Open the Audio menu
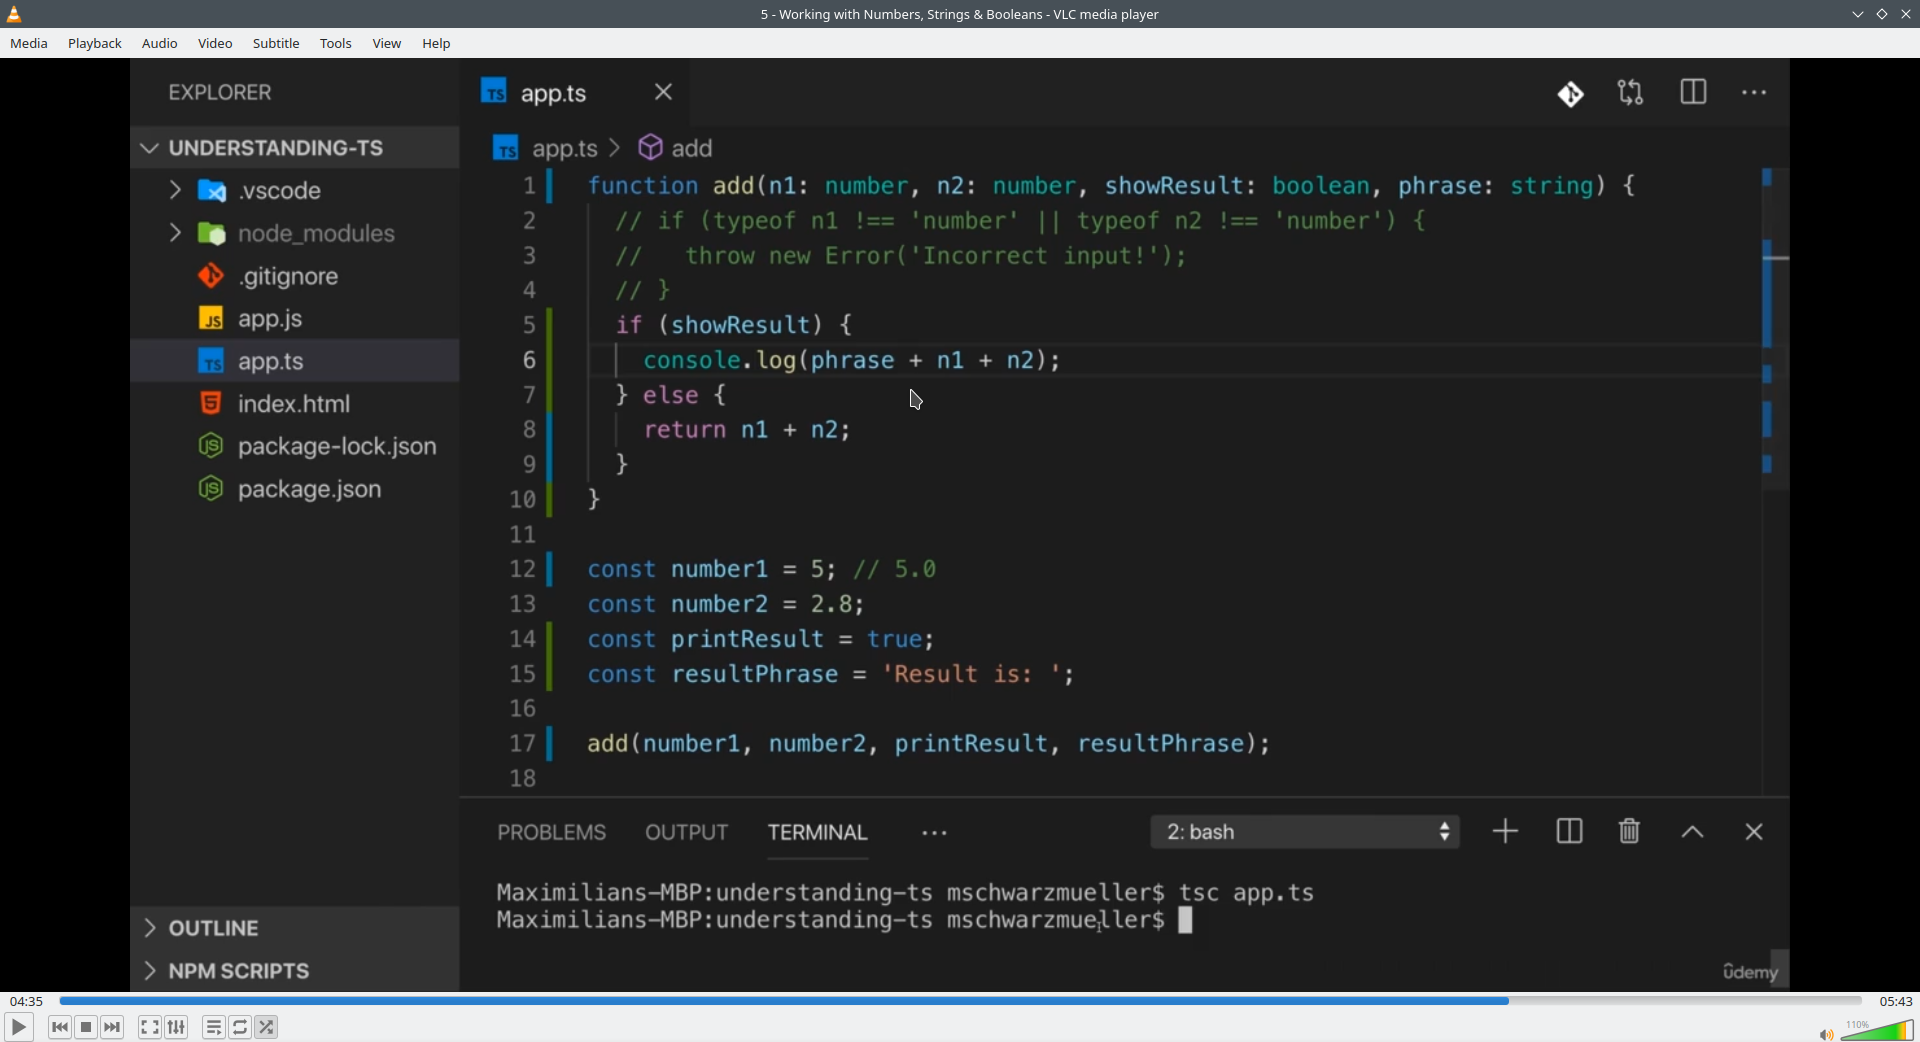Image resolution: width=1920 pixels, height=1042 pixels. pyautogui.click(x=160, y=44)
